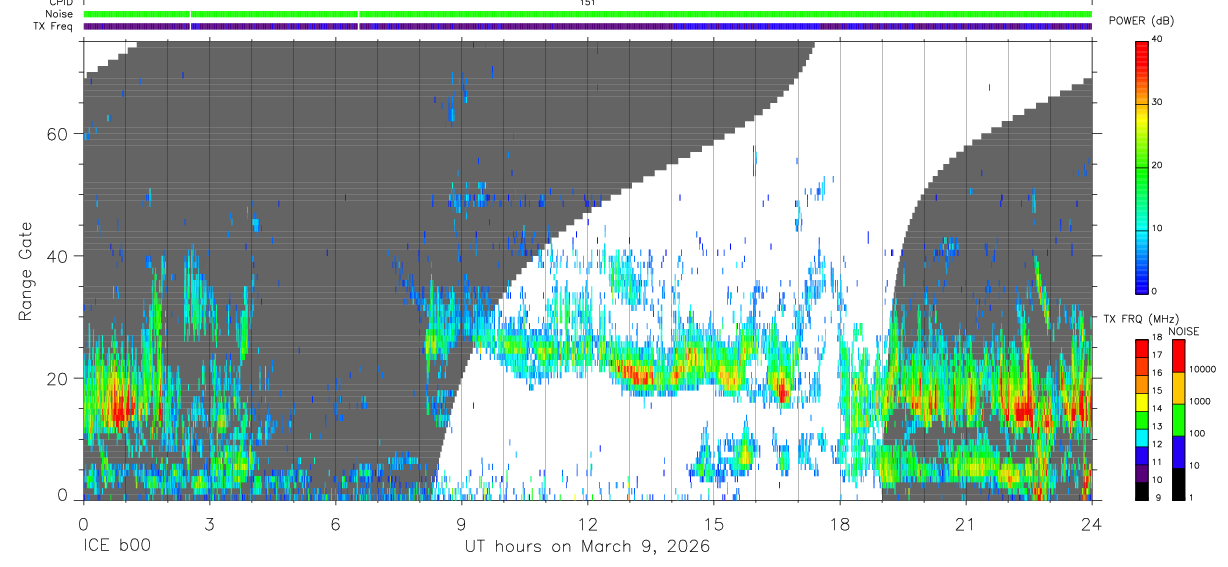Pick the blue swatch in the NOISE legend
This screenshot has width=1228, height=567.
coord(1178,451)
